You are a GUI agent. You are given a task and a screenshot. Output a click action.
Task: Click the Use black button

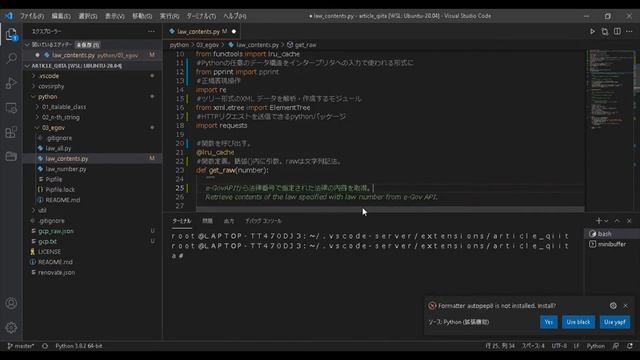(578, 322)
